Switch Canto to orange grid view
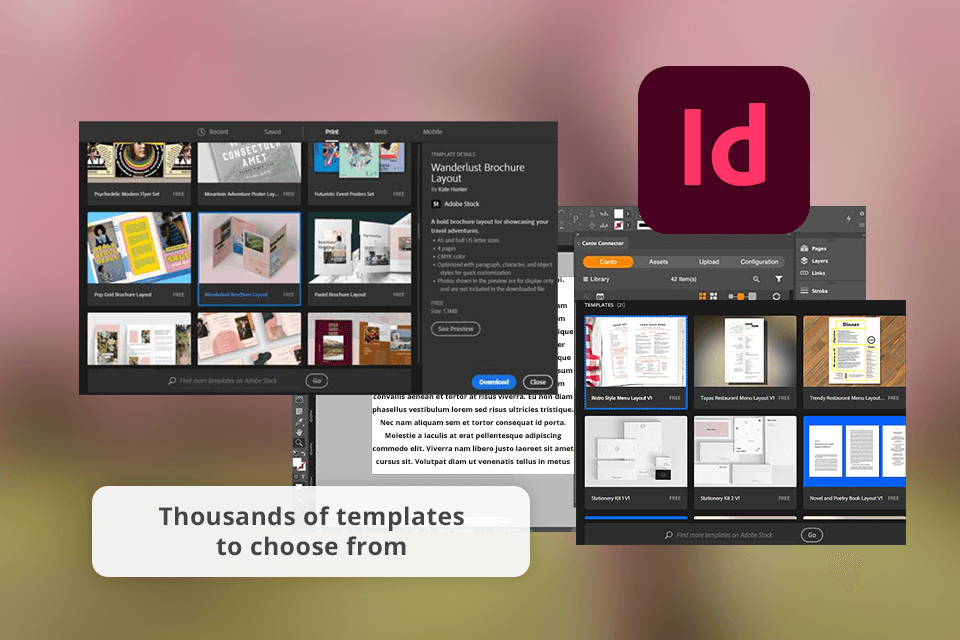Image resolution: width=960 pixels, height=640 pixels. tap(703, 296)
